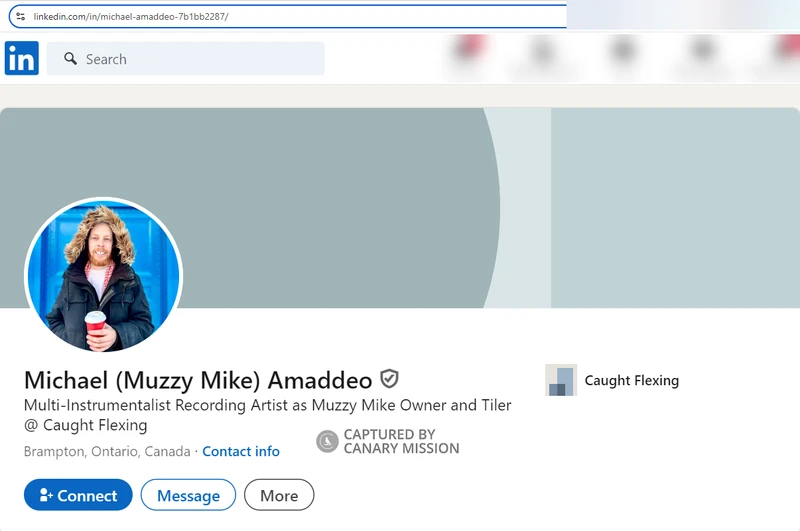Viewport: 800px width, 531px height.
Task: Click the Michael (Muzzy Mike) Amaddeo name heading
Action: pyautogui.click(x=198, y=380)
